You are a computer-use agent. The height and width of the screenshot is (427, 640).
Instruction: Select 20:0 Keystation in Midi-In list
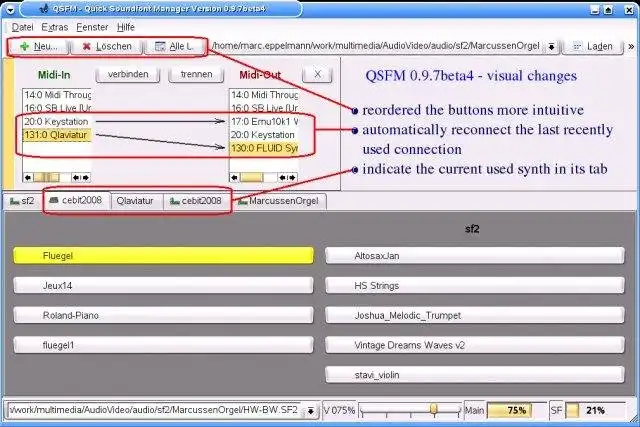tap(57, 122)
